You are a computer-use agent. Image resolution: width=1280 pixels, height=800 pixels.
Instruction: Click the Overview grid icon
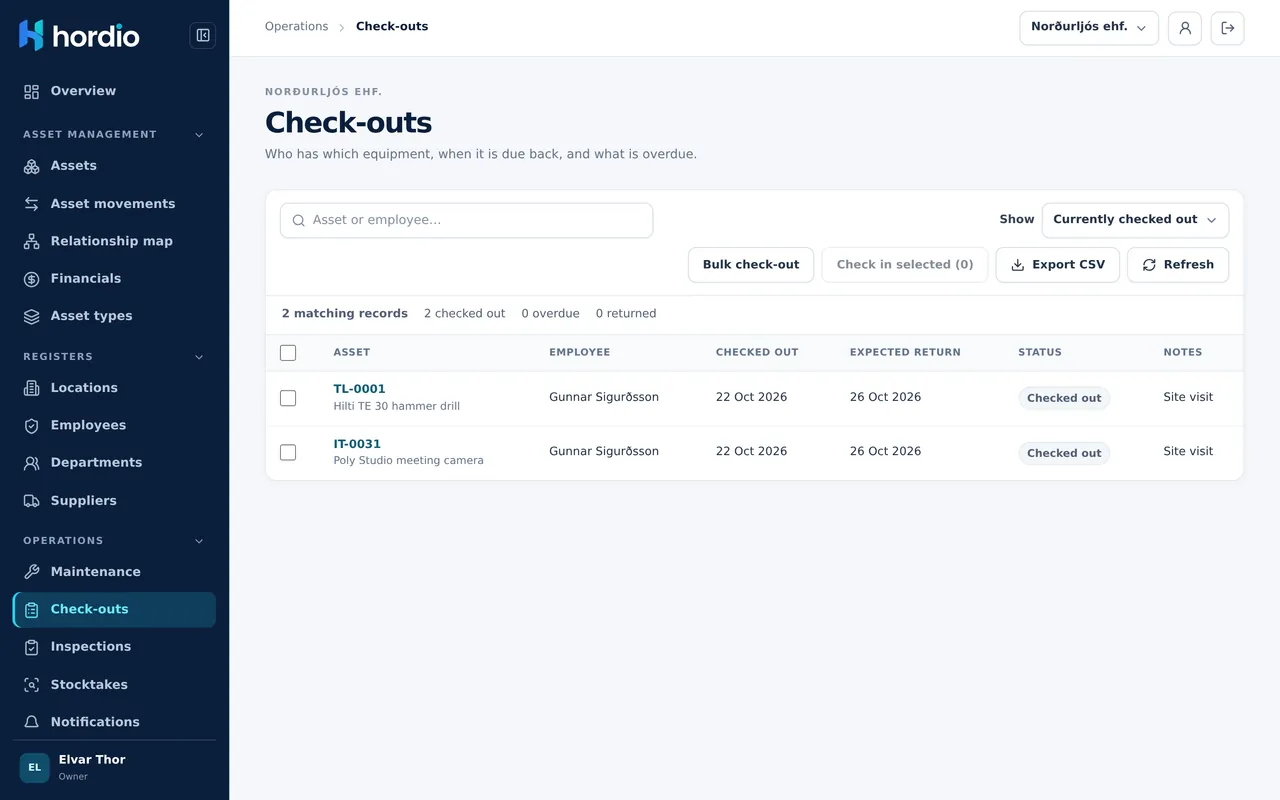[32, 91]
